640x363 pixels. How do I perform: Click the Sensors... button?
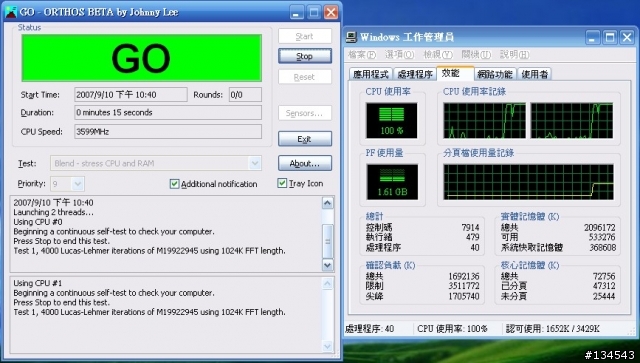pos(304,113)
